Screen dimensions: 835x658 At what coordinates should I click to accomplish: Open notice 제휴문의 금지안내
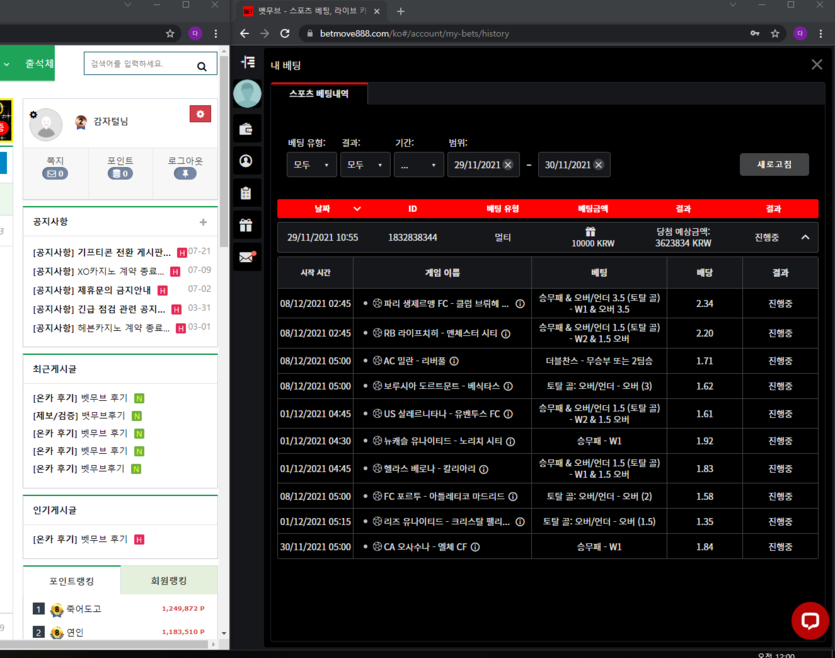[x=92, y=290]
